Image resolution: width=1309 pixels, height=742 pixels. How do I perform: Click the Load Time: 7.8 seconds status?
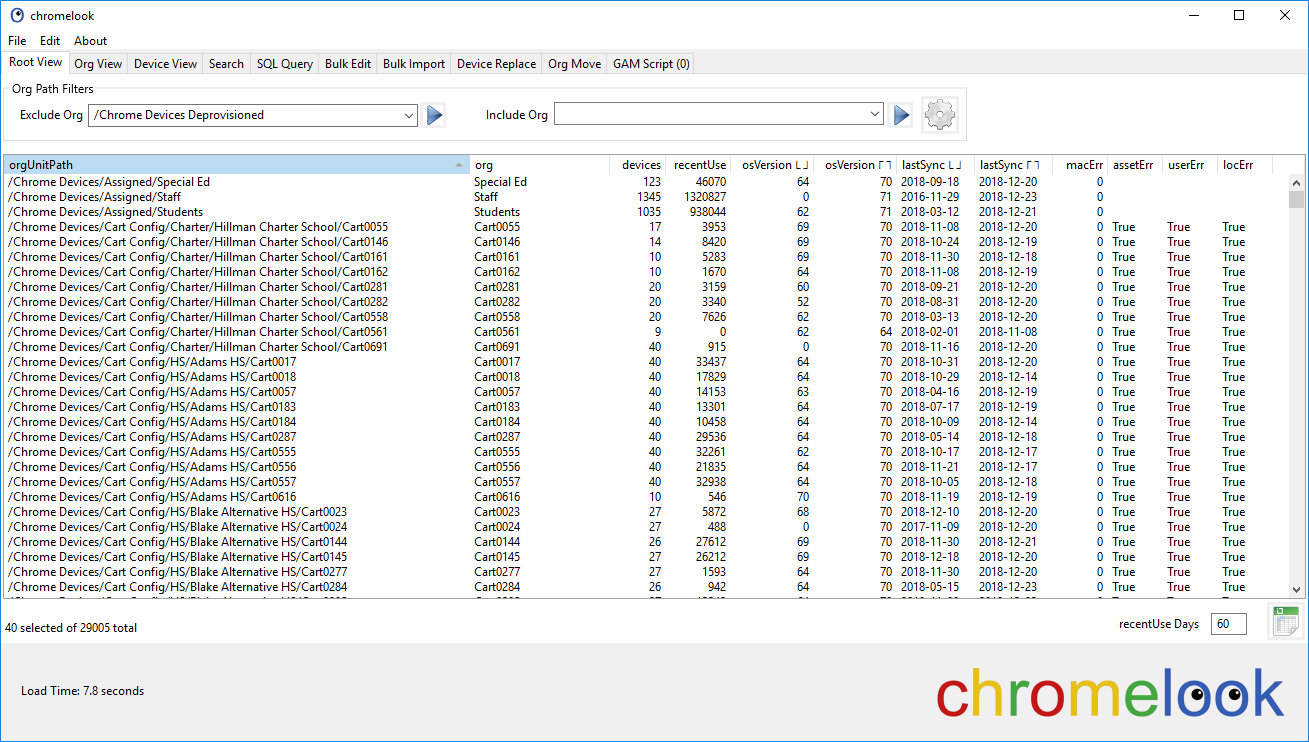[x=82, y=691]
